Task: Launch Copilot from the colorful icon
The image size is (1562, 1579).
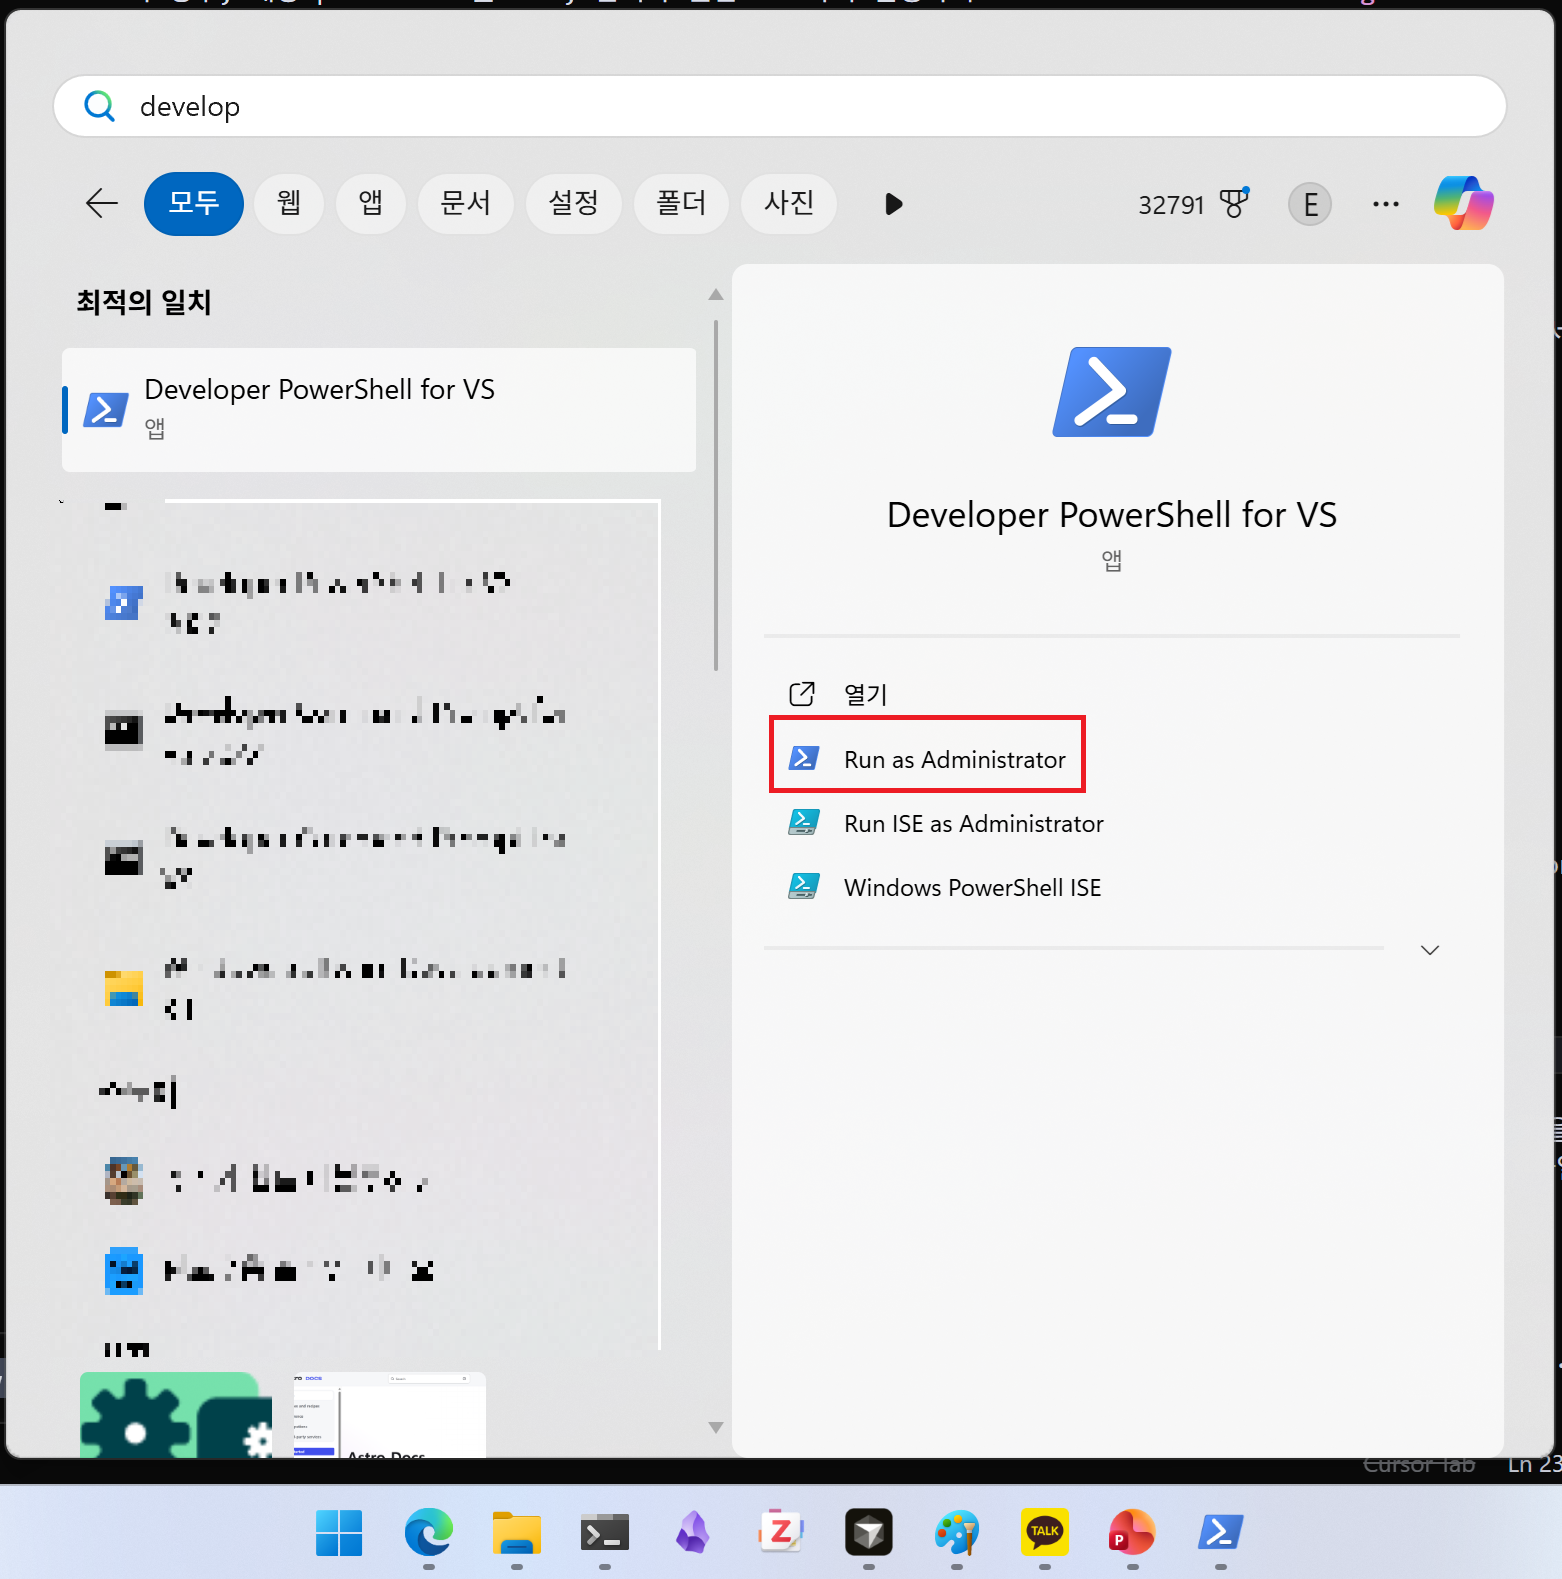Action: coord(1464,204)
